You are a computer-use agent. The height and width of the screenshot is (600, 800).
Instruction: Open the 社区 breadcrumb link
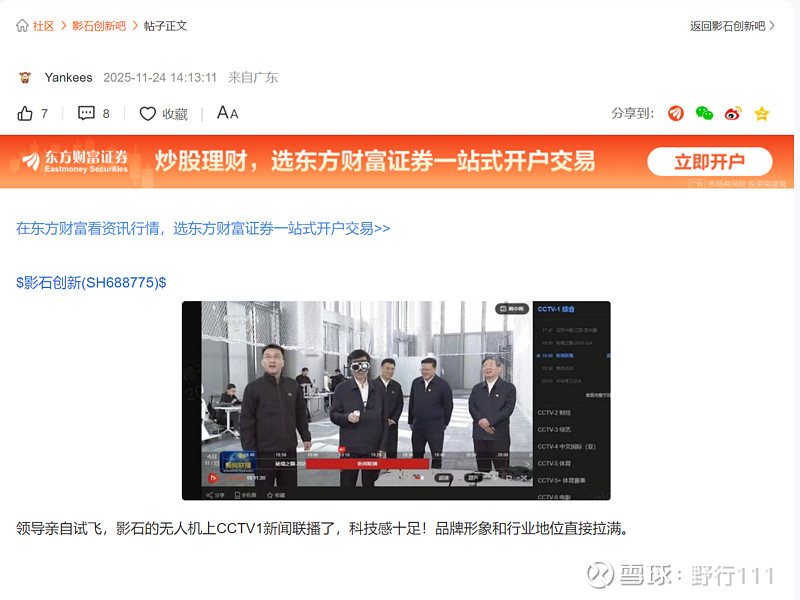[x=43, y=26]
